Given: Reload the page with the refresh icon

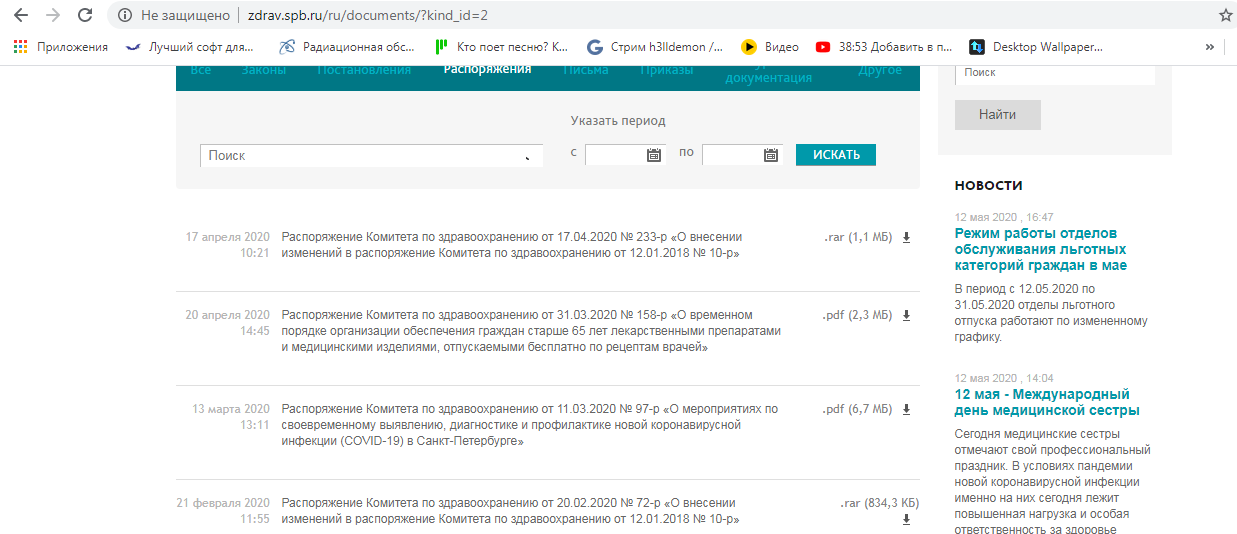Looking at the screenshot, I should point(85,15).
